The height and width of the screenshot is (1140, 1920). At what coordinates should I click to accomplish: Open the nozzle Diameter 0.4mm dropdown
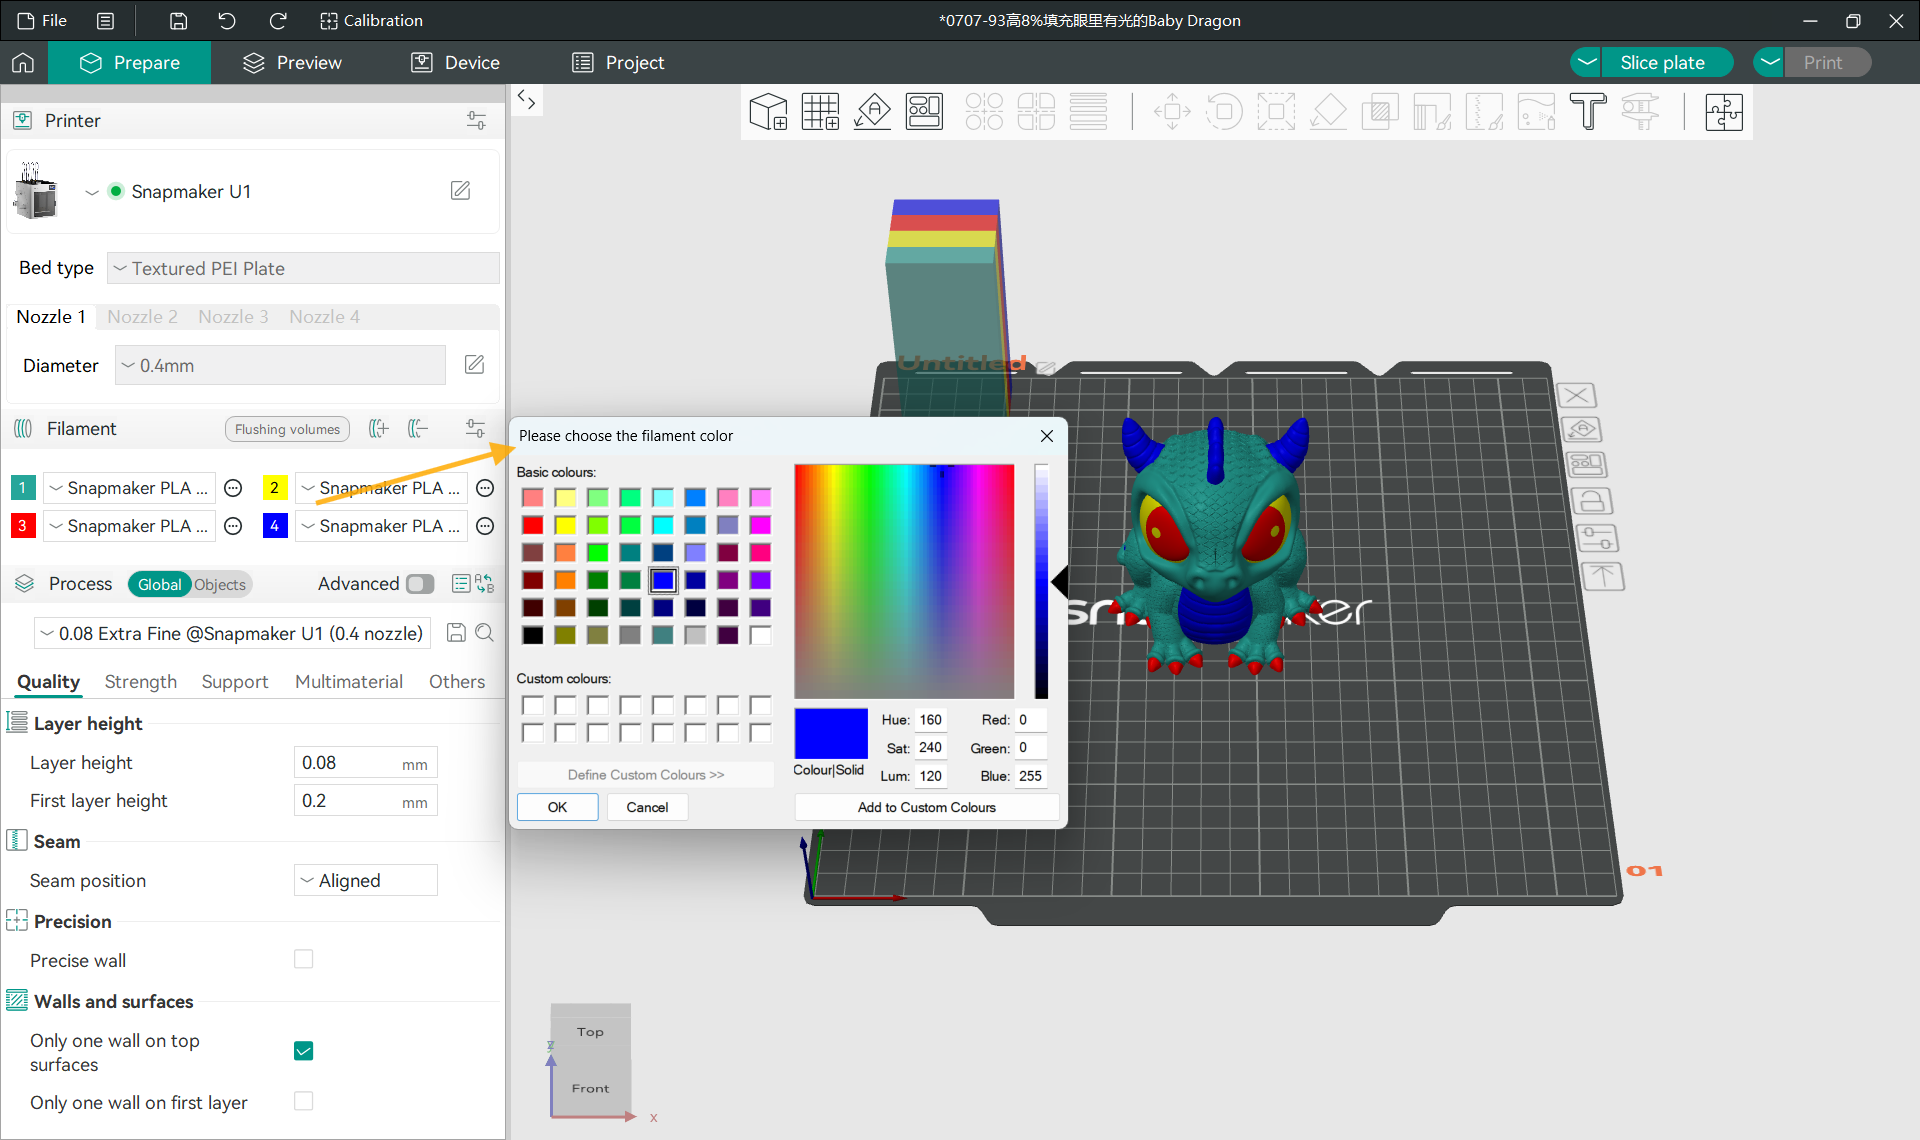[280, 366]
